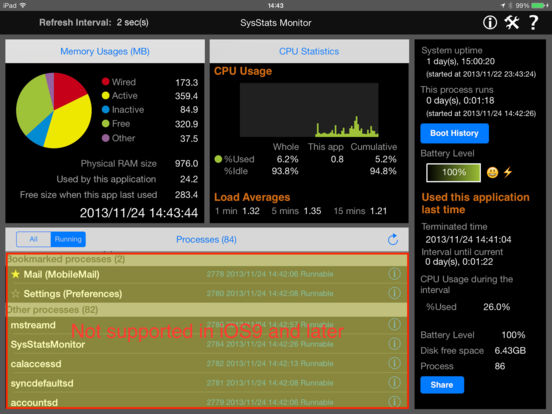
Task: Click the Boot History button
Action: [x=454, y=133]
